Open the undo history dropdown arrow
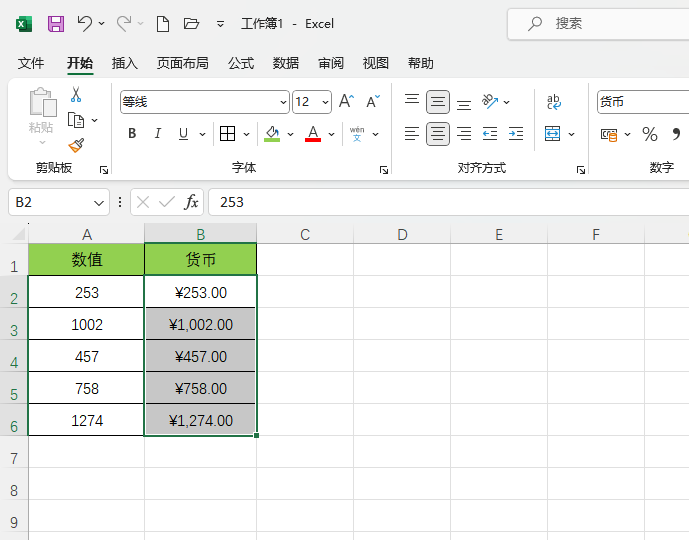Image resolution: width=689 pixels, height=540 pixels. [x=102, y=23]
